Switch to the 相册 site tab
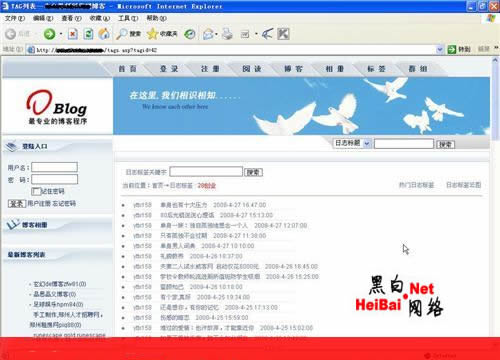Screen dimensions: 500x360 pyautogui.click(x=335, y=69)
